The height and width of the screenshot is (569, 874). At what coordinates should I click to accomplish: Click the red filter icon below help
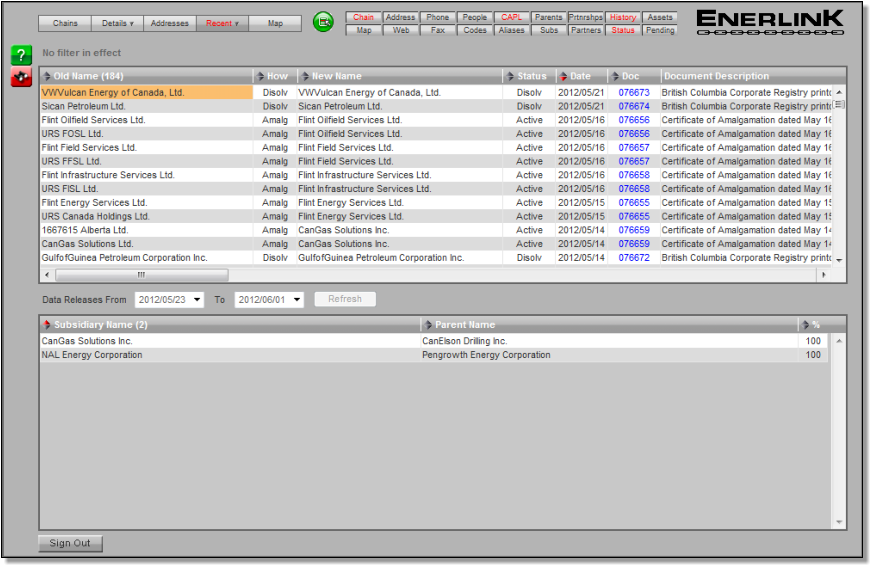[21, 77]
